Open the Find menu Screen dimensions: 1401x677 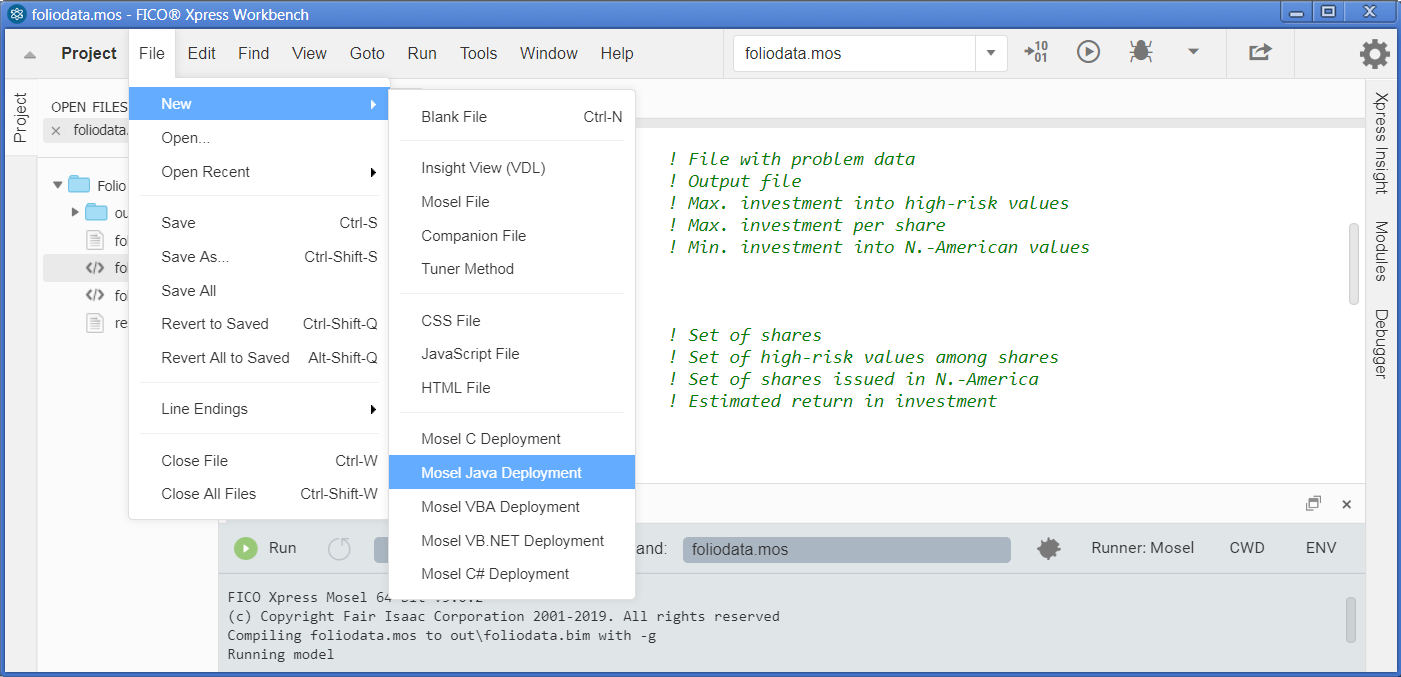click(x=253, y=53)
